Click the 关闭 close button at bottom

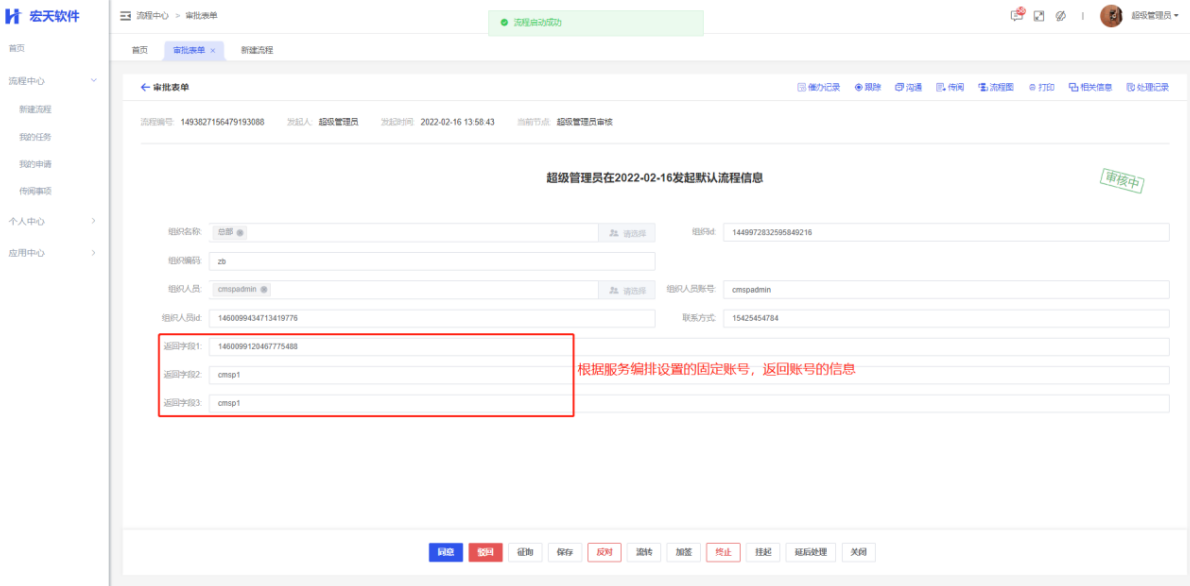858,553
